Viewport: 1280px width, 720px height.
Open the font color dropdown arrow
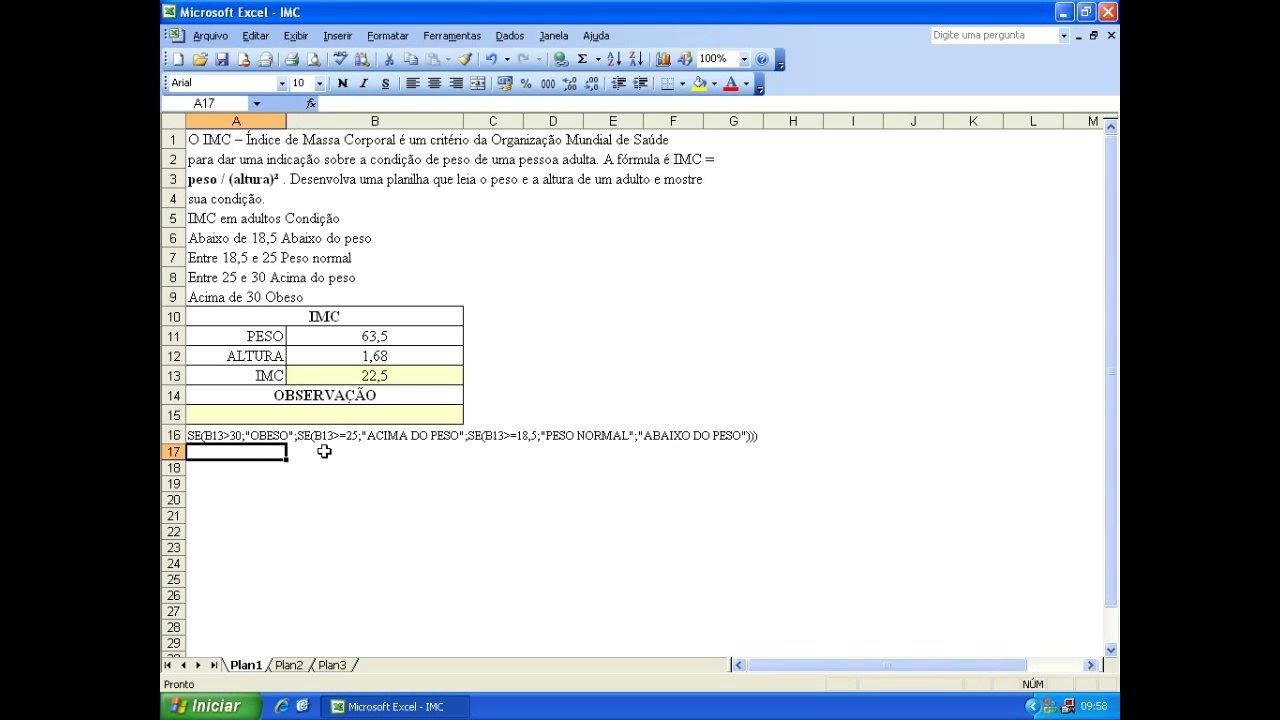[x=746, y=83]
